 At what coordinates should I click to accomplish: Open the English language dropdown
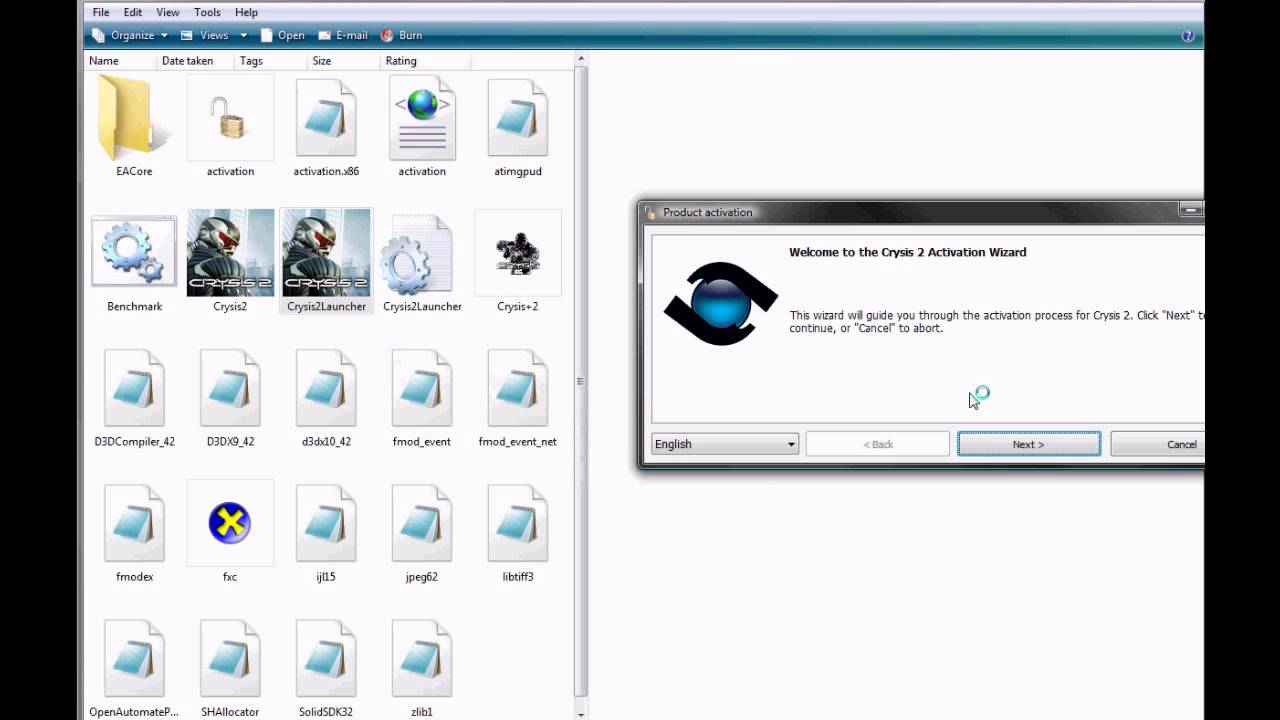point(725,444)
